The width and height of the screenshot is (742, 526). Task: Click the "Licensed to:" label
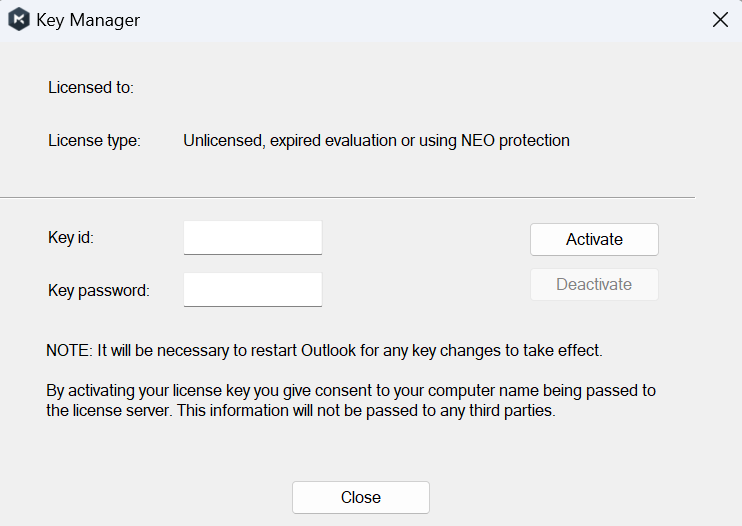[91, 87]
